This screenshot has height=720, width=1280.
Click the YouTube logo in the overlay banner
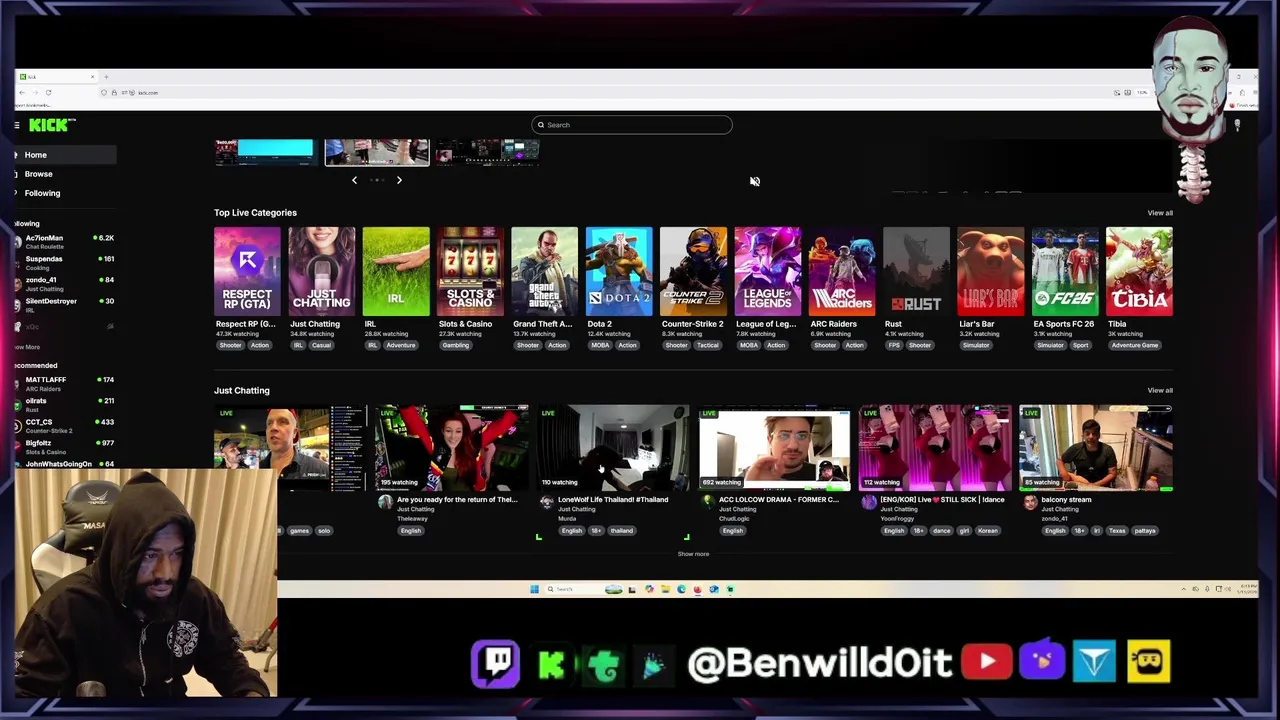[x=987, y=662]
